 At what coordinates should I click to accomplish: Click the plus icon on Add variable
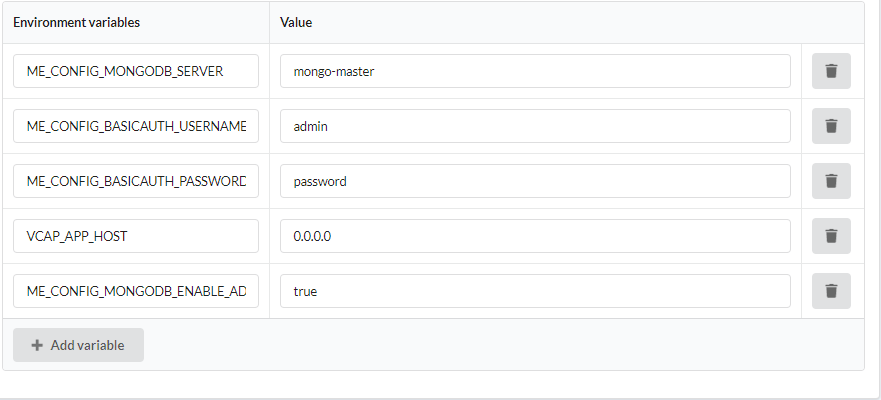point(37,345)
